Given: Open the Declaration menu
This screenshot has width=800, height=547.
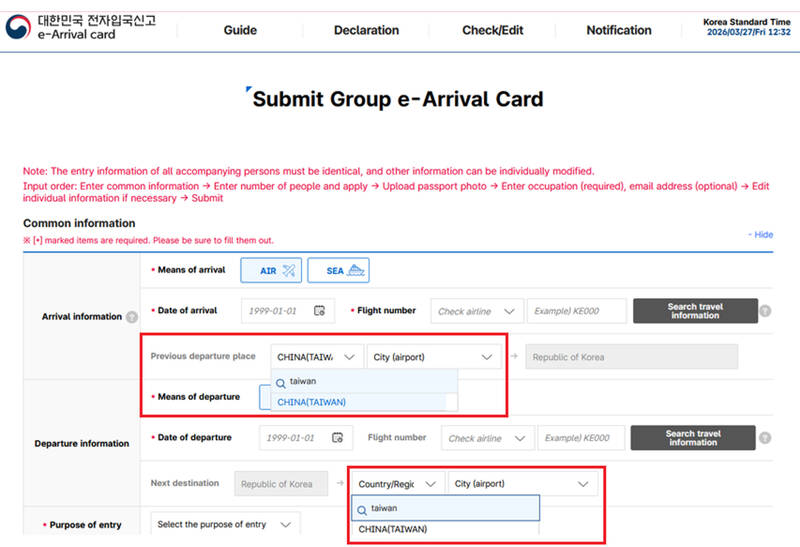Looking at the screenshot, I should [366, 30].
